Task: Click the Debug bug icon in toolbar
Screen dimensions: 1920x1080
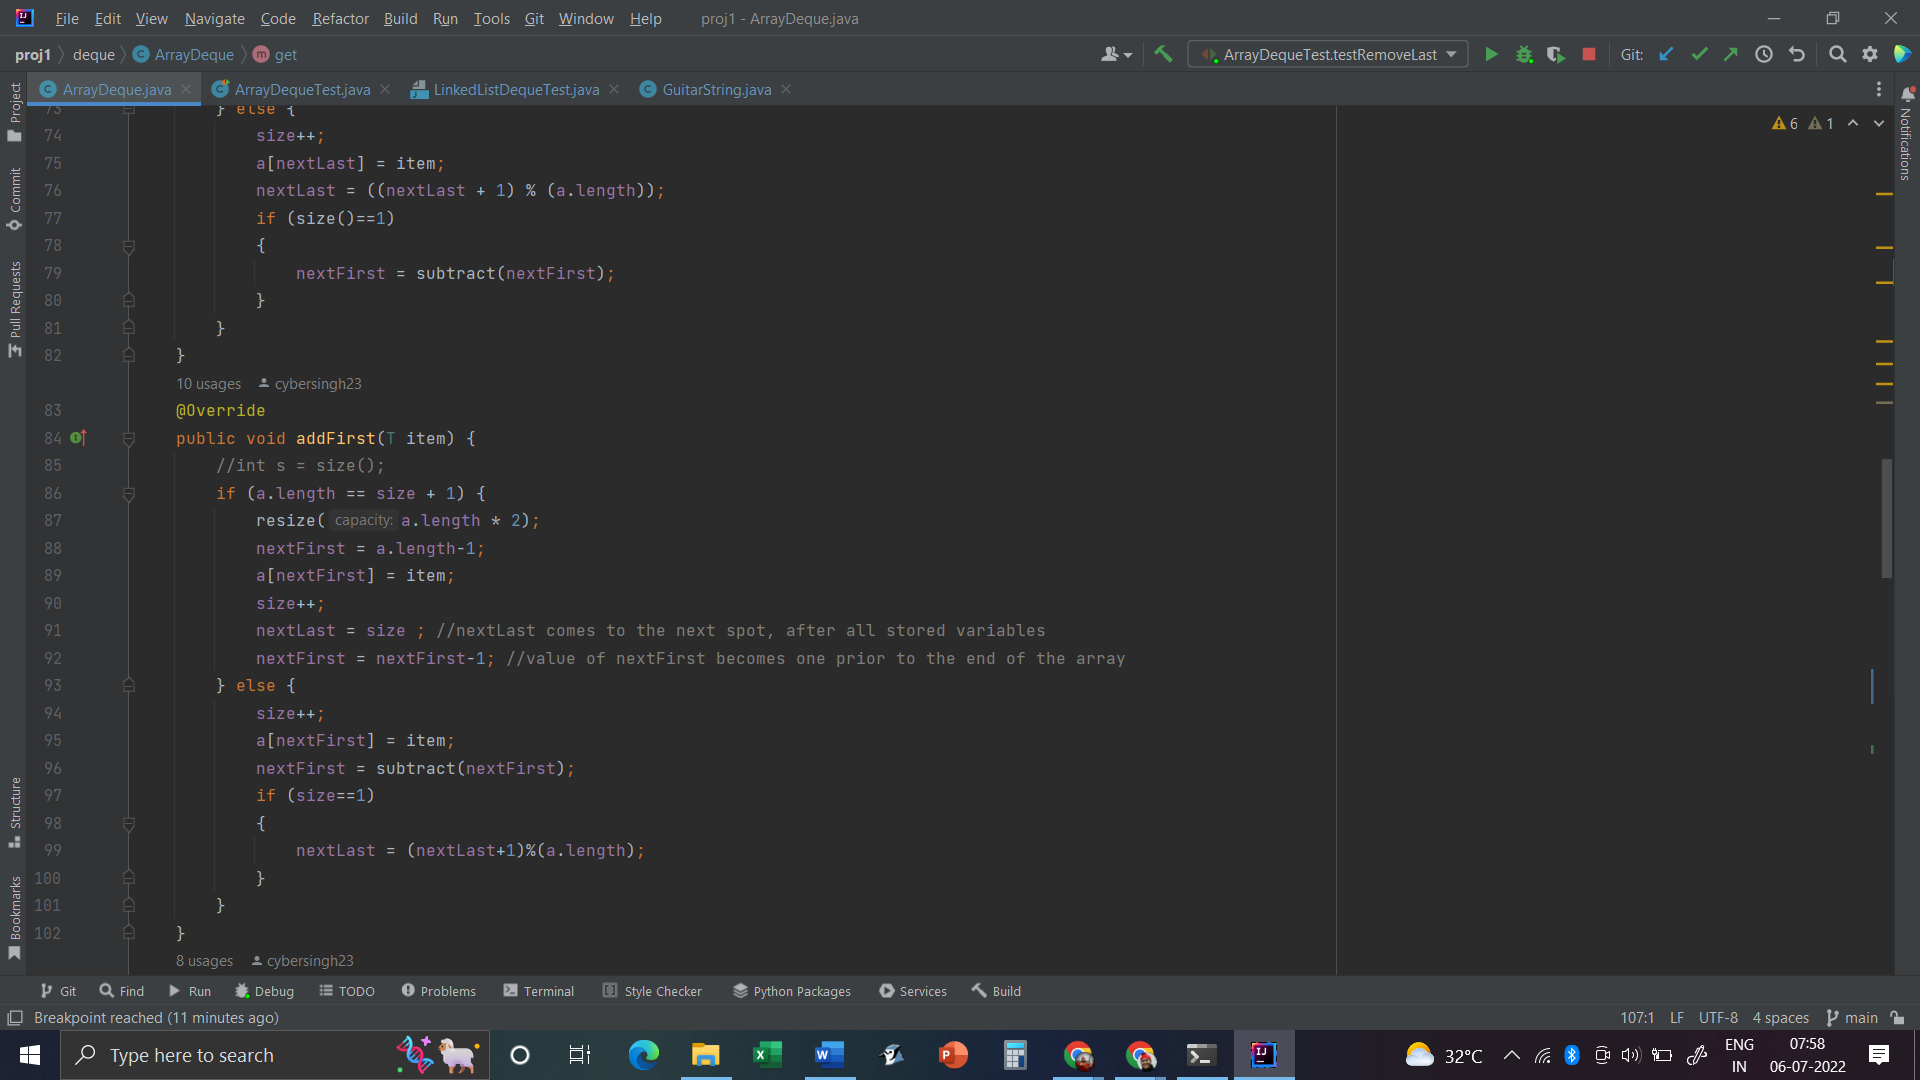Action: point(1524,55)
